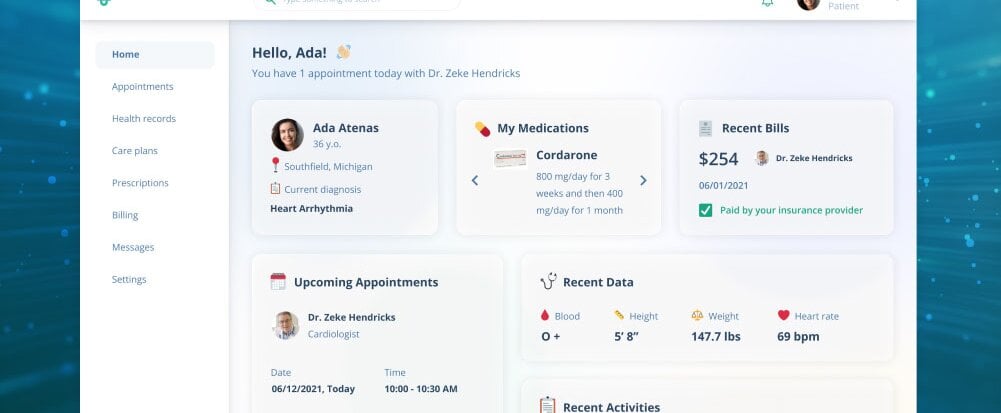Click the Recent Activities clipboard icon
The height and width of the screenshot is (413, 1001).
547,405
